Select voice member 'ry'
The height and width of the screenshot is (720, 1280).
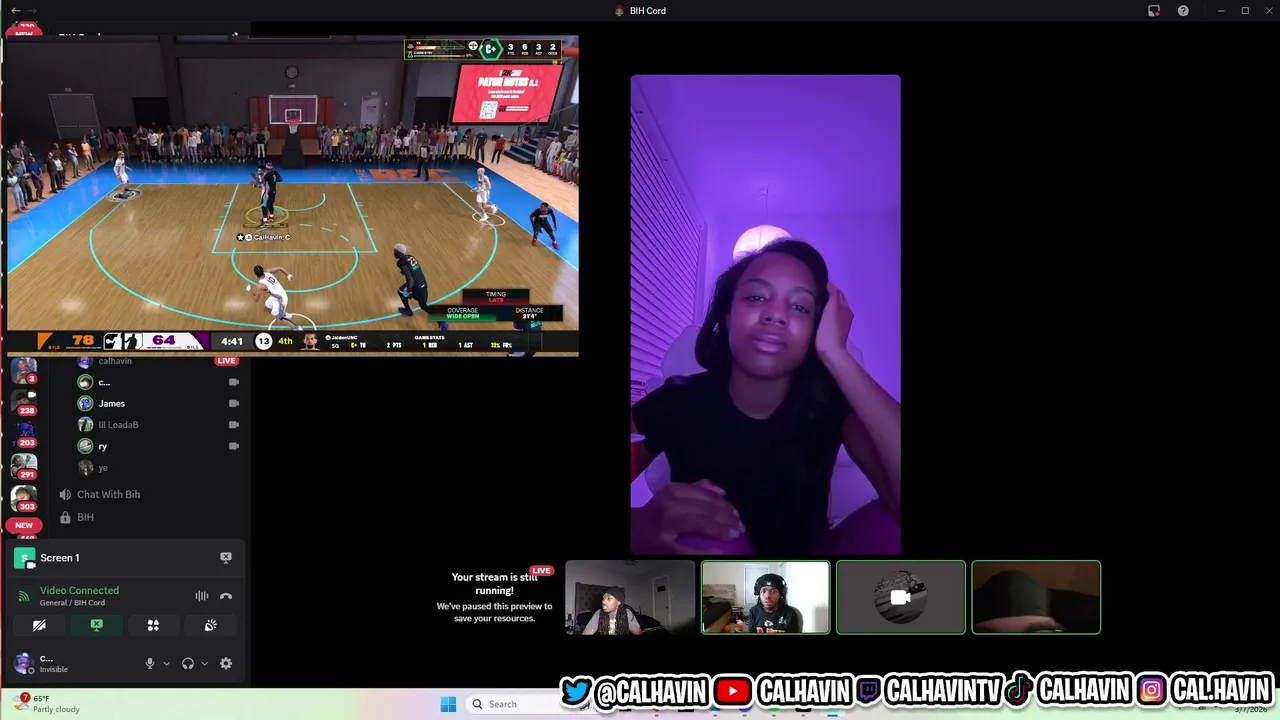(x=102, y=446)
